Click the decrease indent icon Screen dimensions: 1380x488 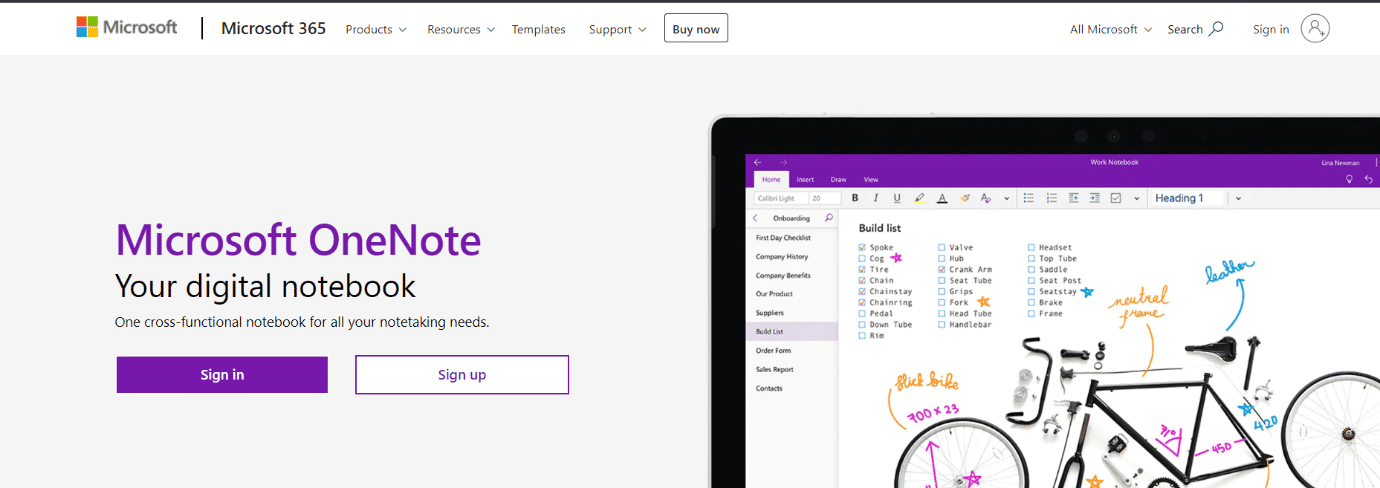point(1074,198)
